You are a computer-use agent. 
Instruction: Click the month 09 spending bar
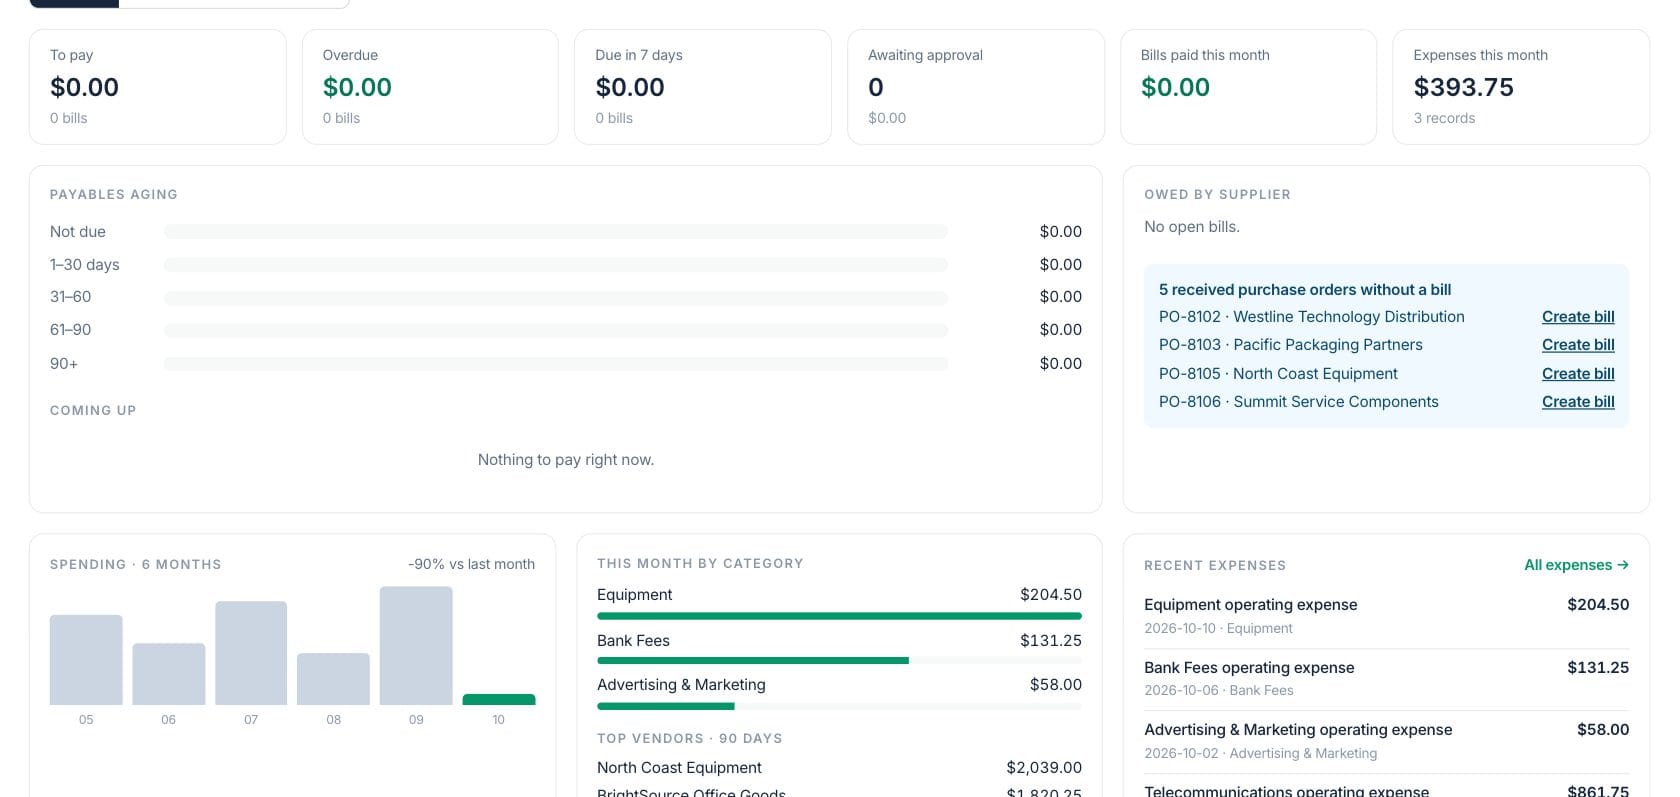tap(416, 646)
